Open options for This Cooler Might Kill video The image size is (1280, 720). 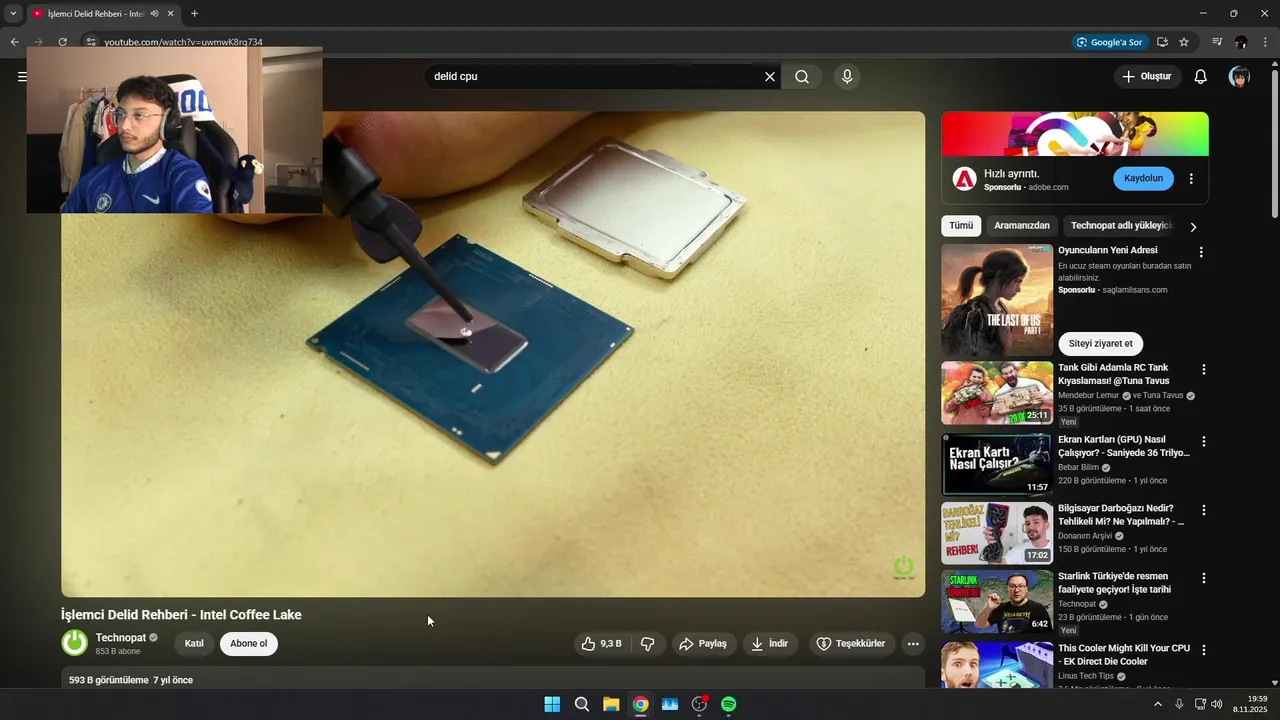click(1203, 649)
